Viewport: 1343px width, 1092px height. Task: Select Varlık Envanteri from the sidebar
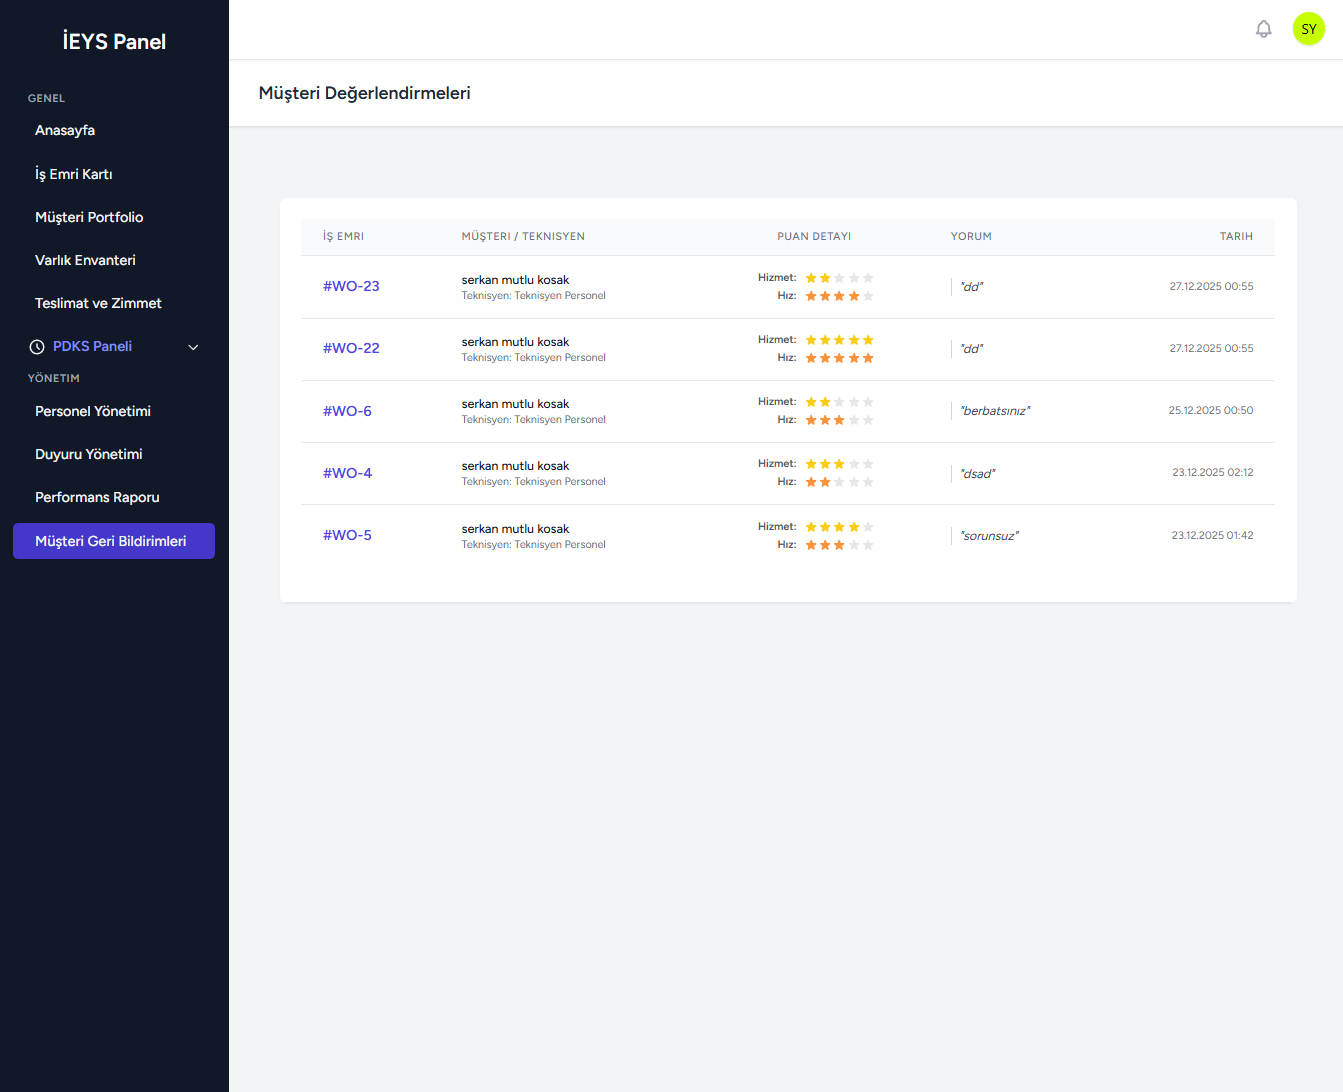click(x=85, y=260)
